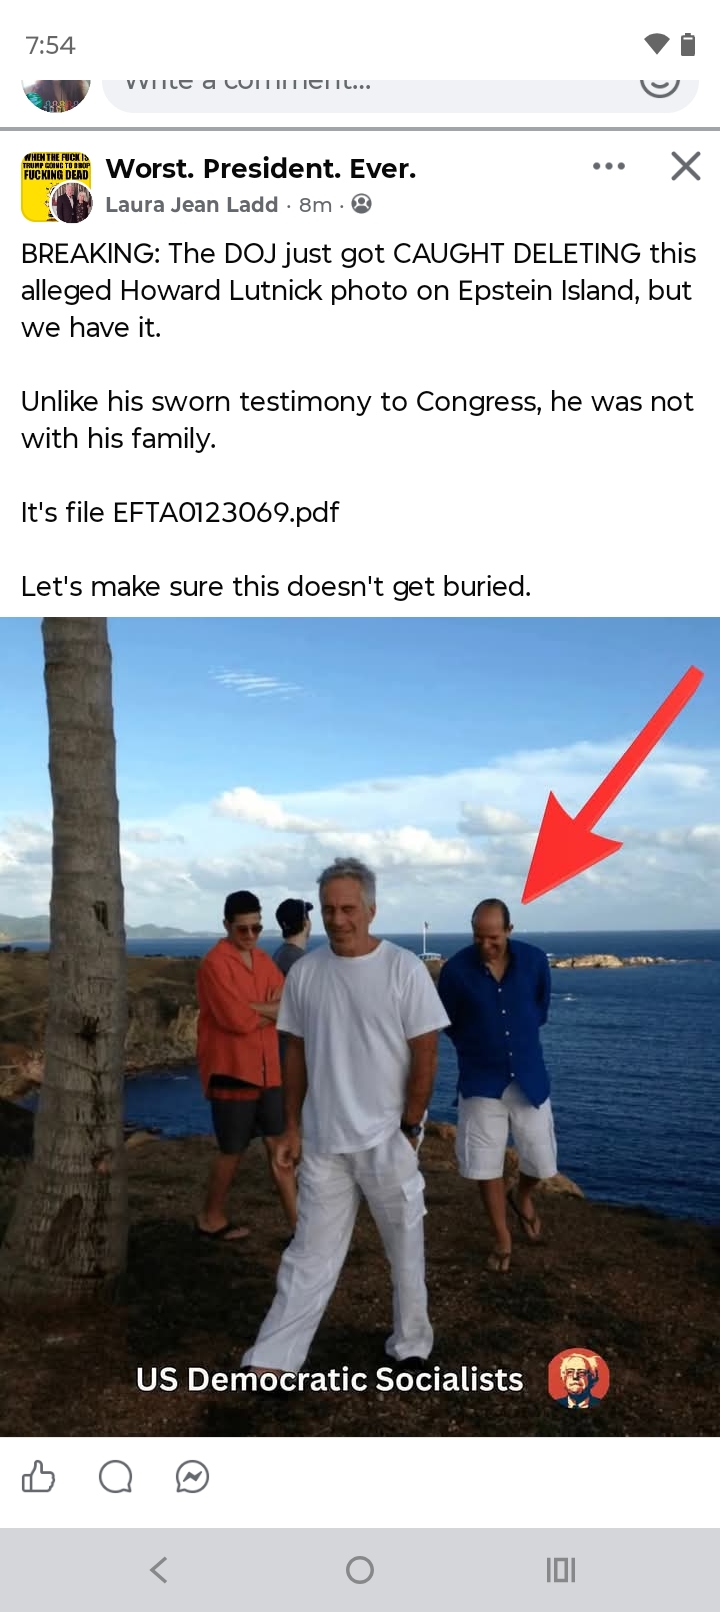This screenshot has height=1612, width=720.
Task: Dismiss the post with the X icon
Action: point(686,166)
